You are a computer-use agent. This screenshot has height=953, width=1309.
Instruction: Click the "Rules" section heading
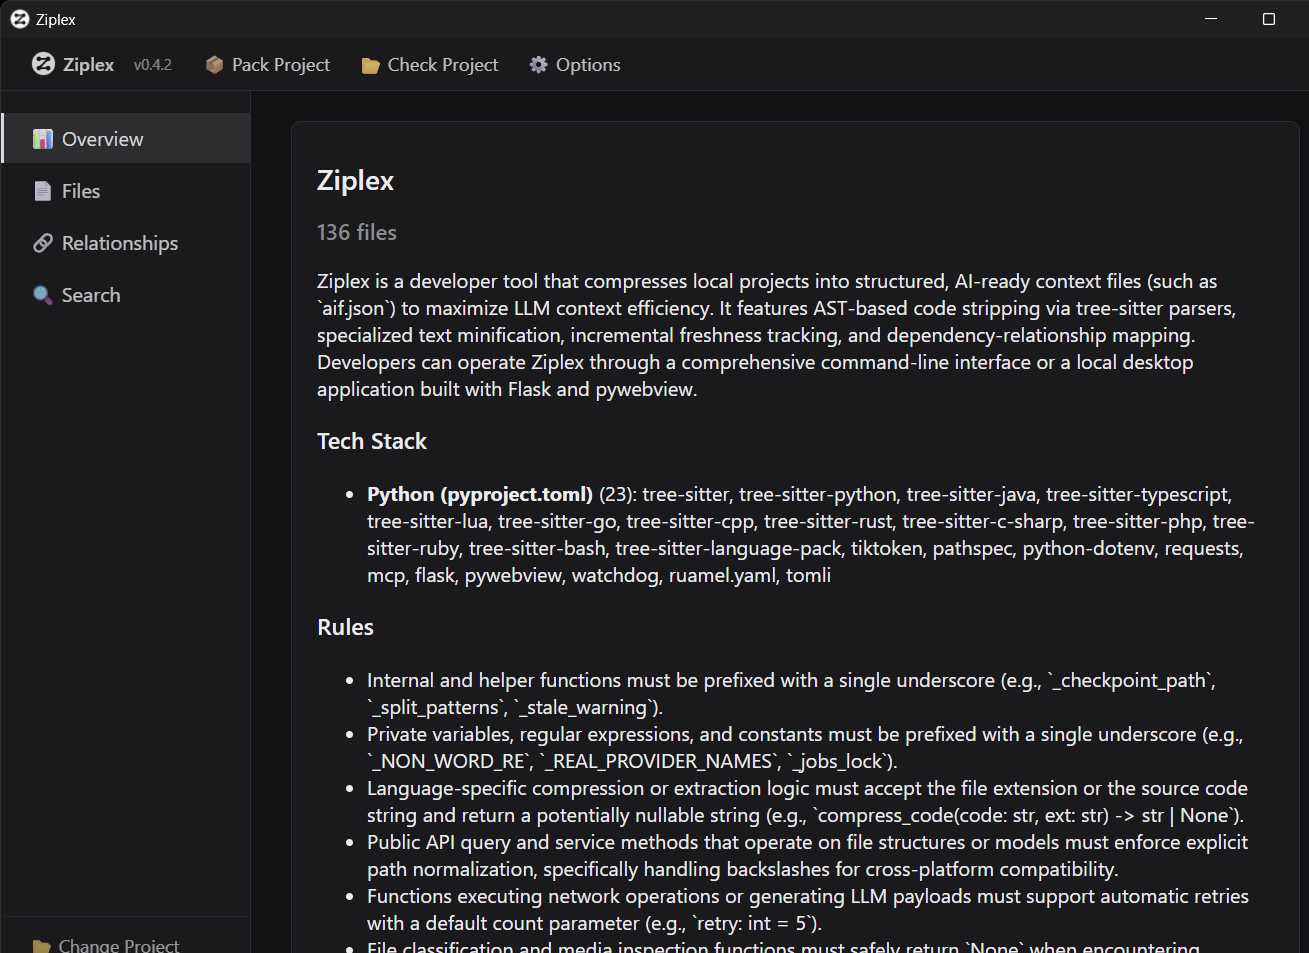(x=345, y=627)
